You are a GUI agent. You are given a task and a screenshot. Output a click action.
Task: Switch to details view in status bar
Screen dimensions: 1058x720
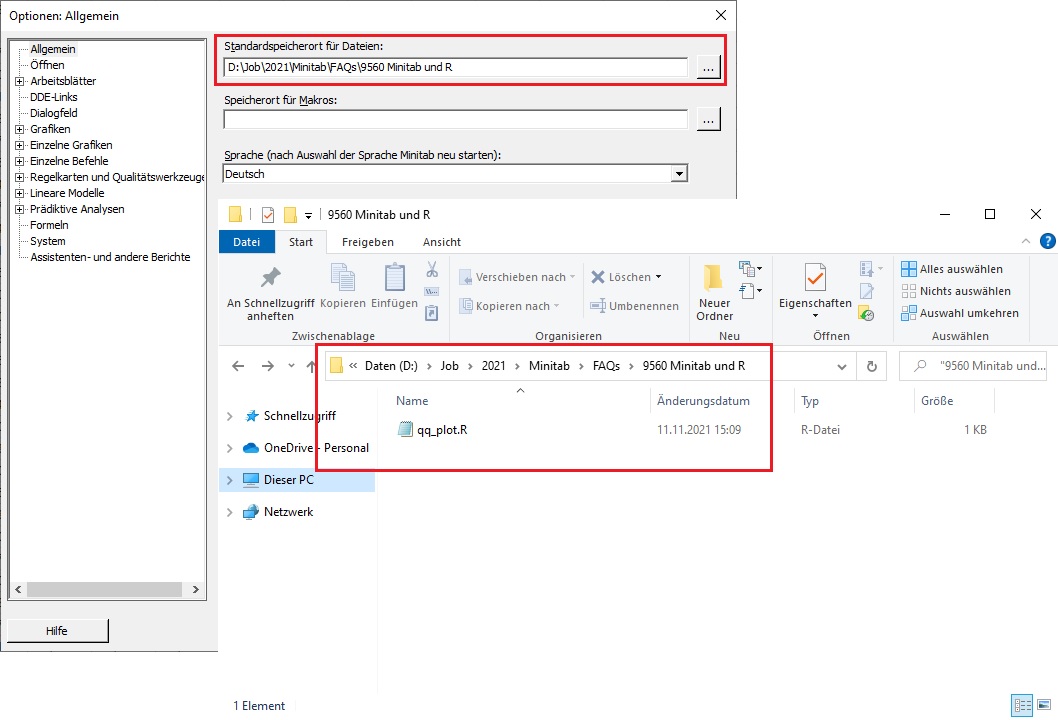coord(1022,706)
